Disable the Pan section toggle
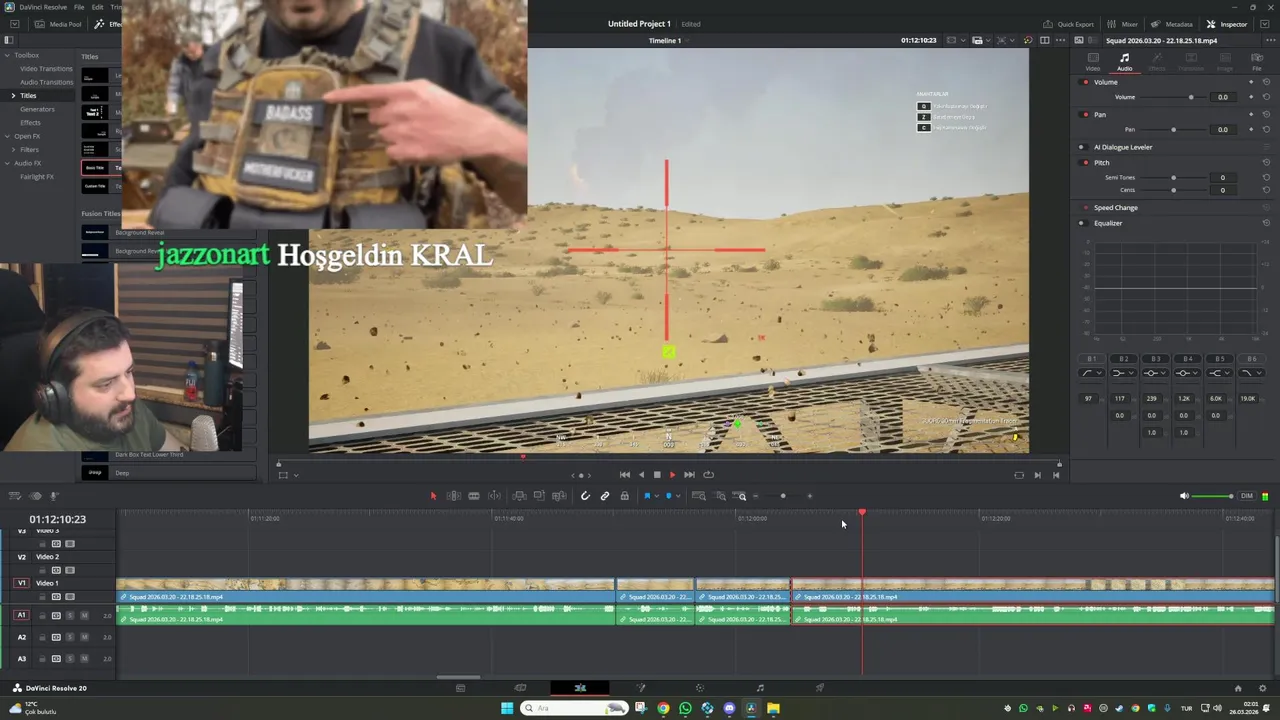The image size is (1280, 720). point(1085,114)
